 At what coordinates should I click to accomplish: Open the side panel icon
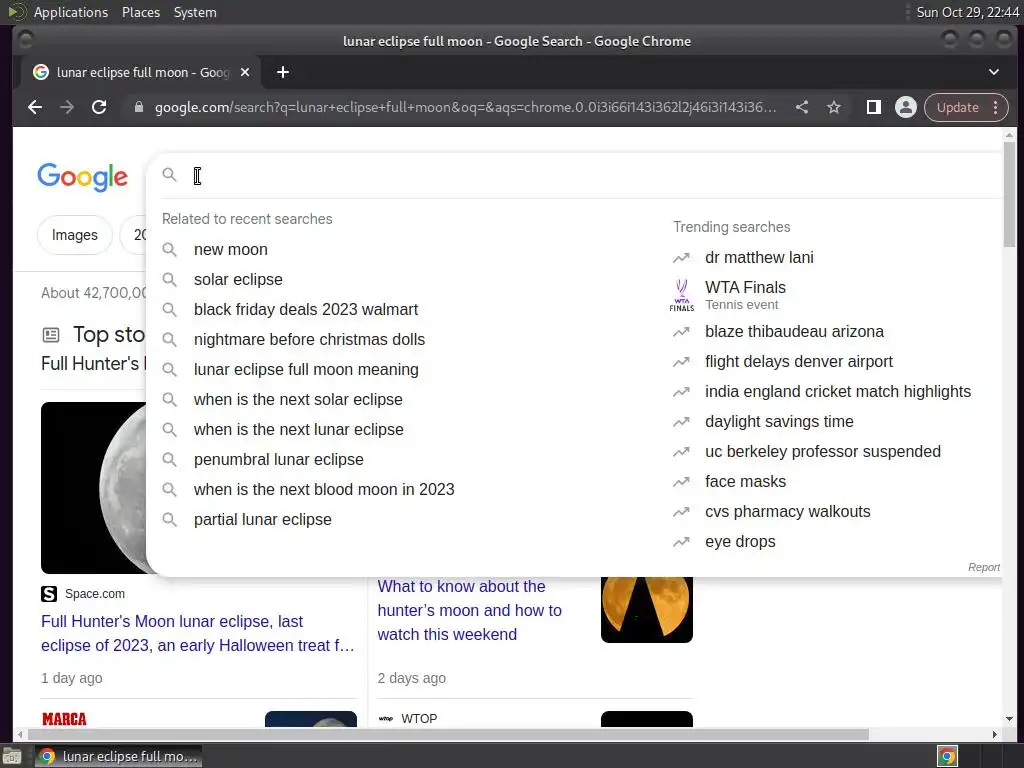(x=873, y=107)
